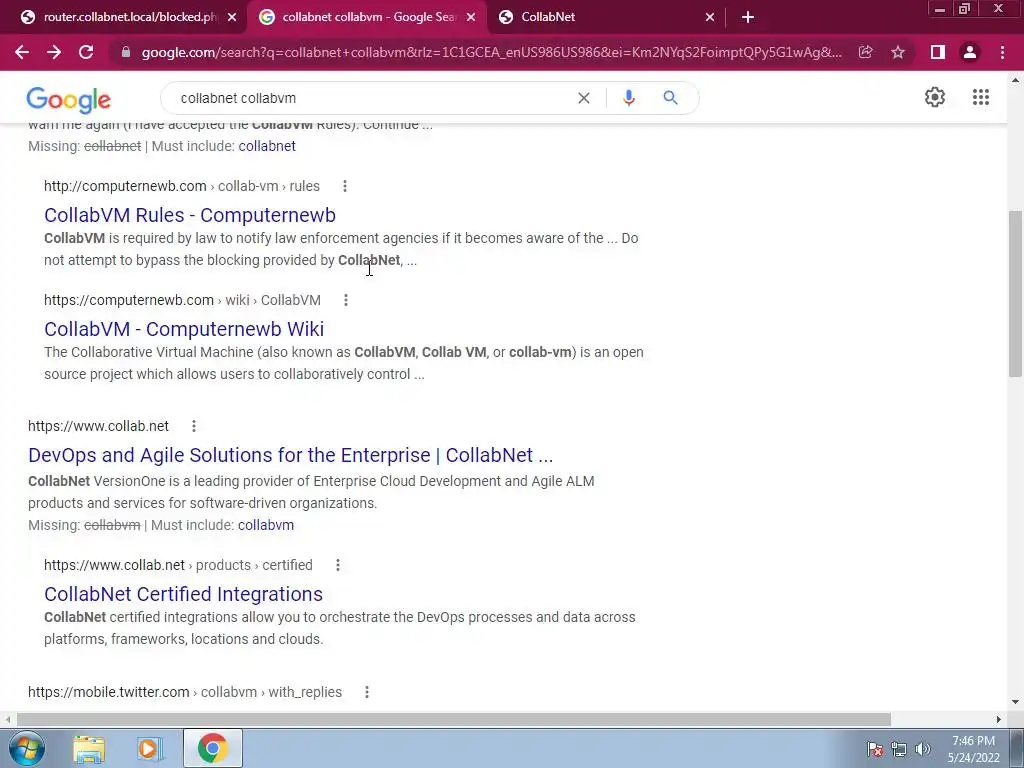Click the vertical scrollbar thumb
Screen dimensions: 1024x768
[x=1015, y=294]
